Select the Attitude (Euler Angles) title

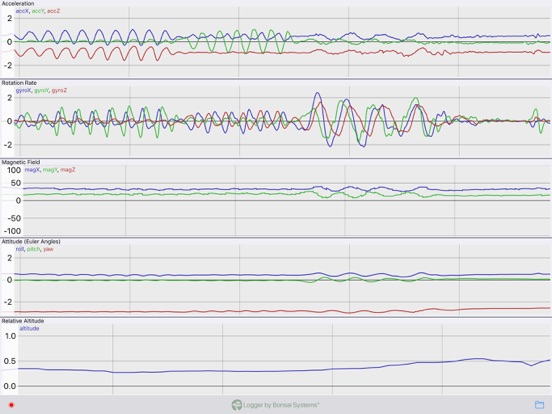tap(31, 242)
